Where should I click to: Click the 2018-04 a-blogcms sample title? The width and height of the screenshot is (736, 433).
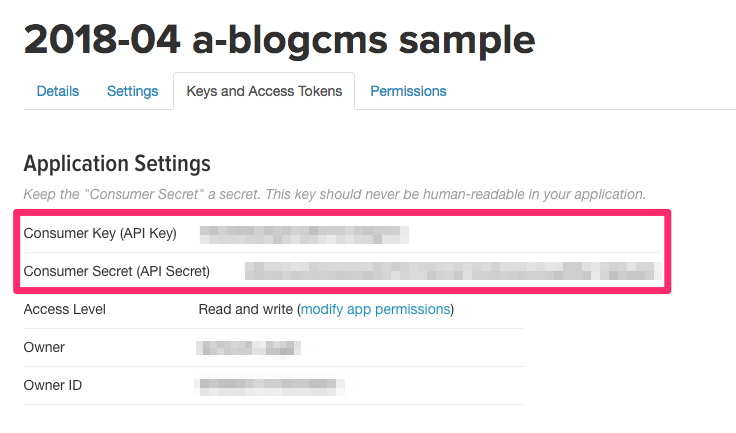tap(279, 39)
